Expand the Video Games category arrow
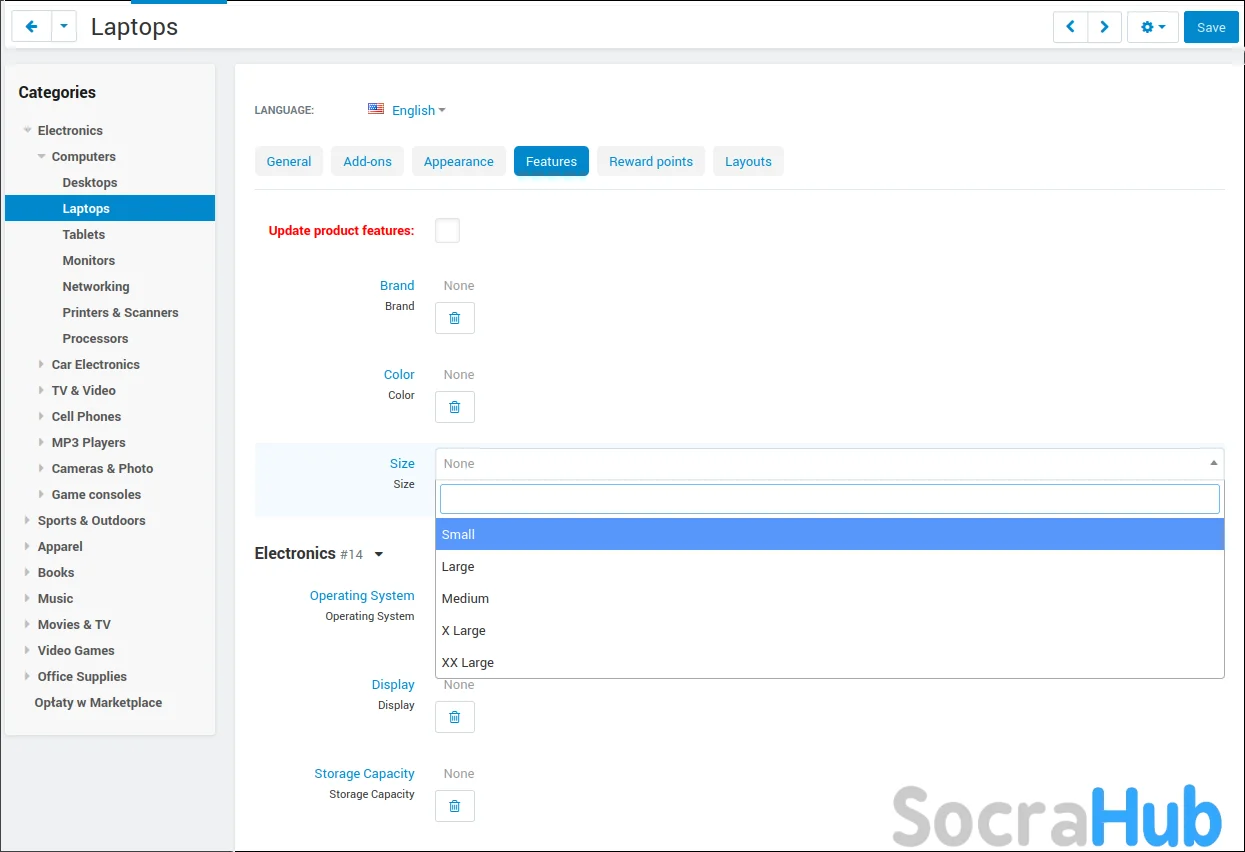The width and height of the screenshot is (1245, 852). pyautogui.click(x=28, y=650)
